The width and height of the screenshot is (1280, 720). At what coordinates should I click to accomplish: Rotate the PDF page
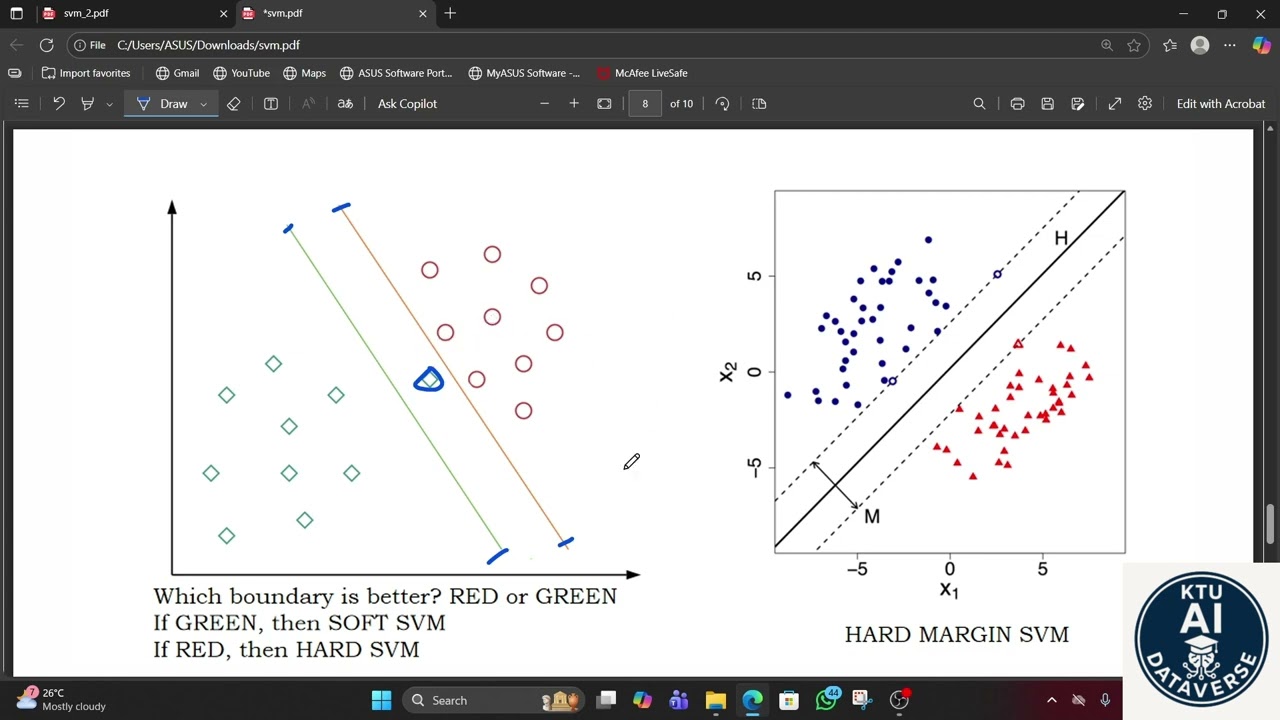coord(722,104)
